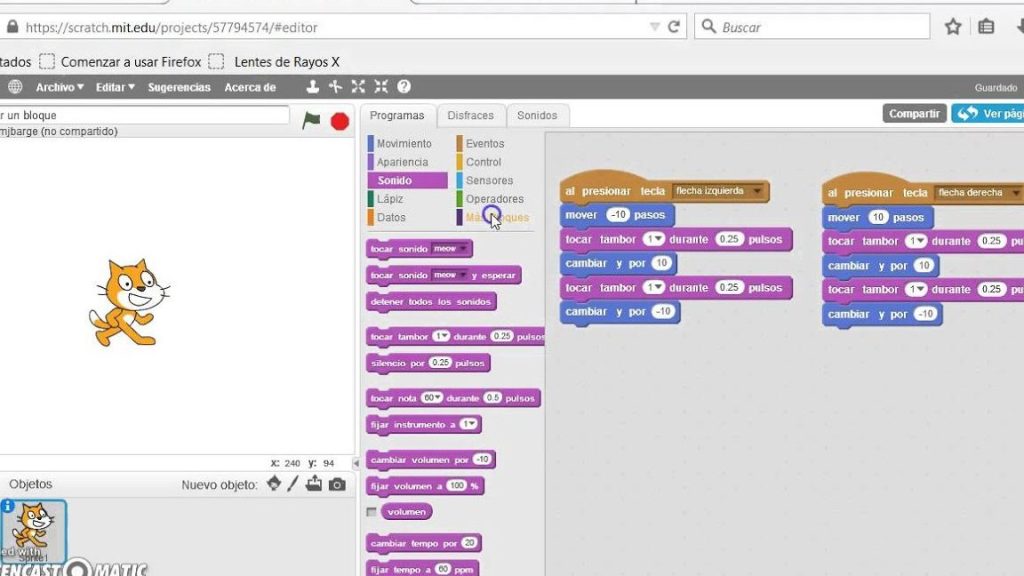Take new sprite photo with camera icon
This screenshot has height=576, width=1024.
[337, 484]
